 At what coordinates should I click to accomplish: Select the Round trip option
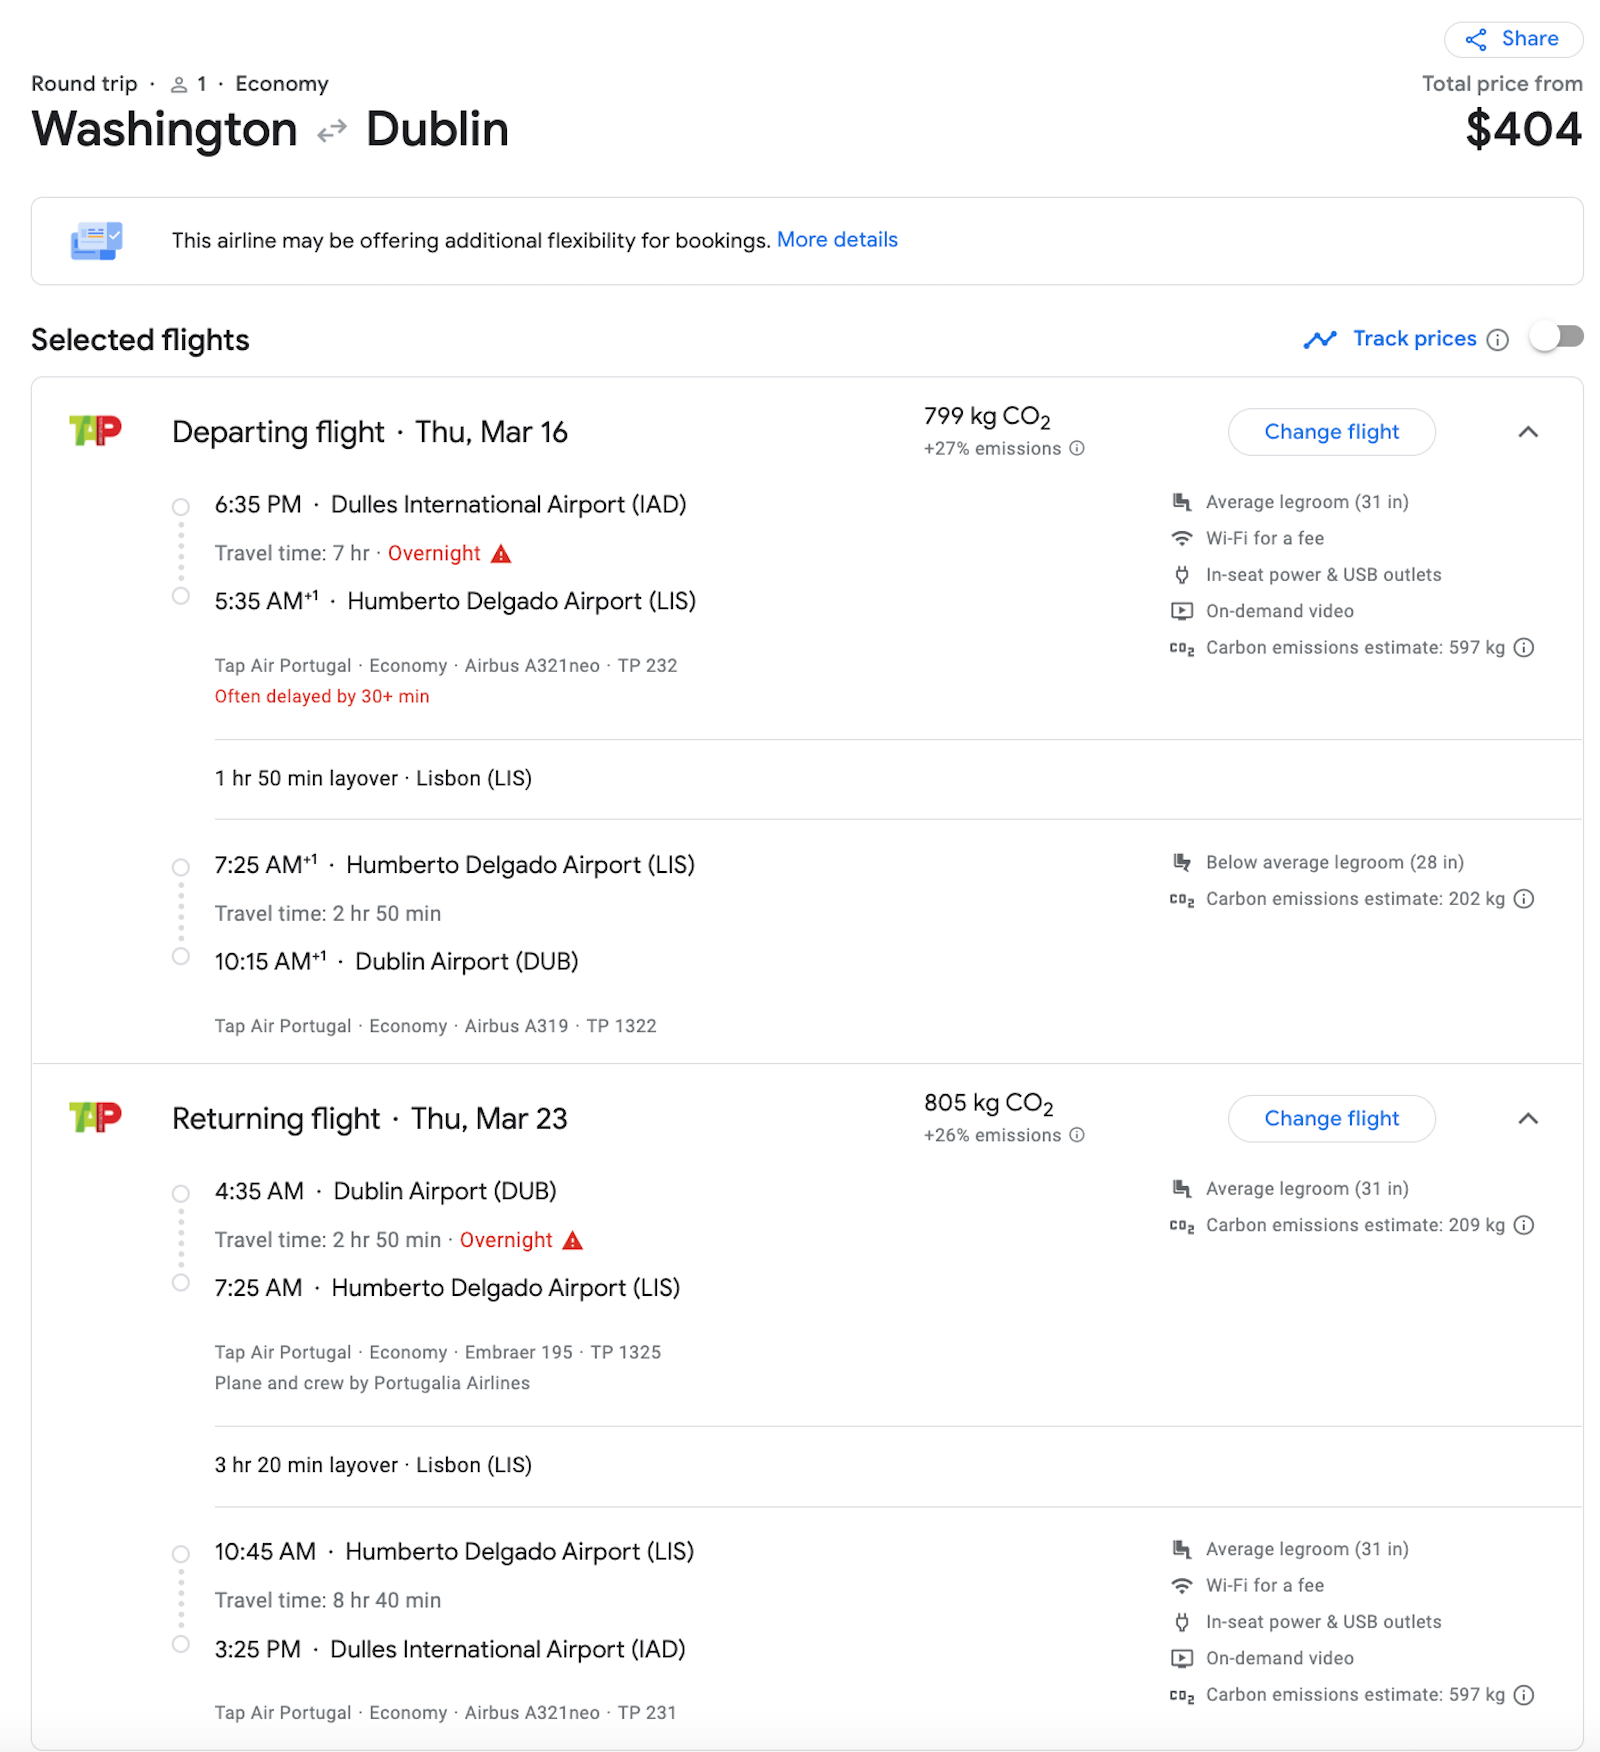click(x=83, y=84)
